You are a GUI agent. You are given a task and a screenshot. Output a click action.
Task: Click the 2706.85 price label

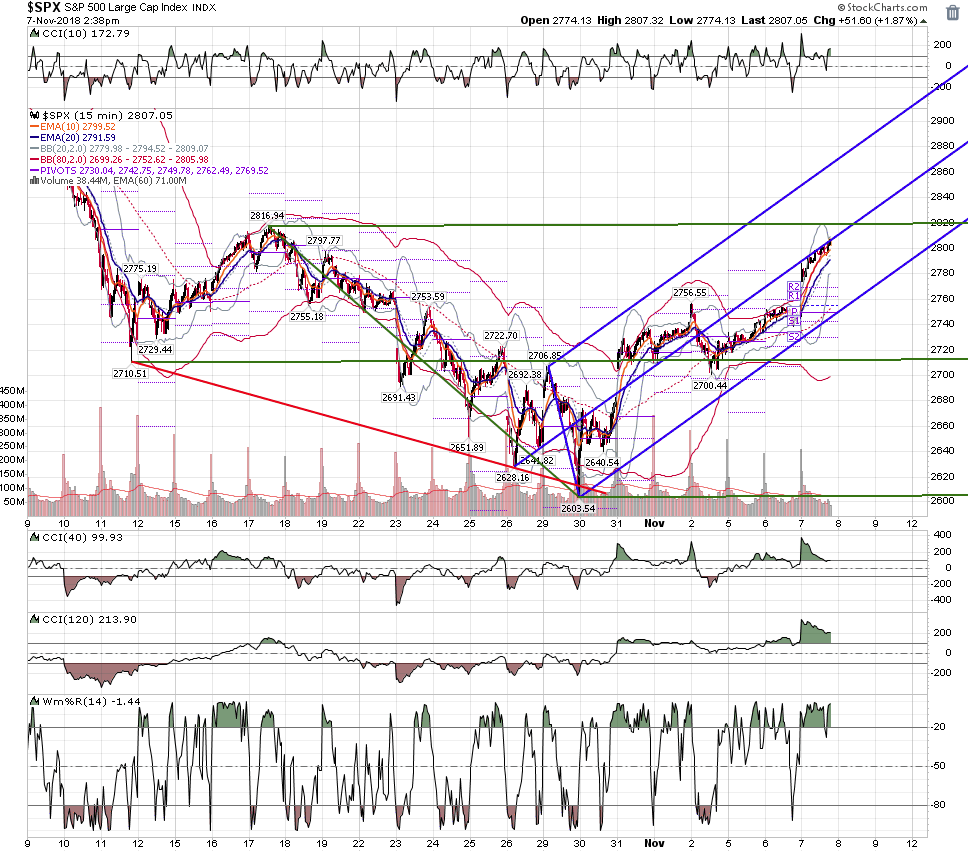544,356
